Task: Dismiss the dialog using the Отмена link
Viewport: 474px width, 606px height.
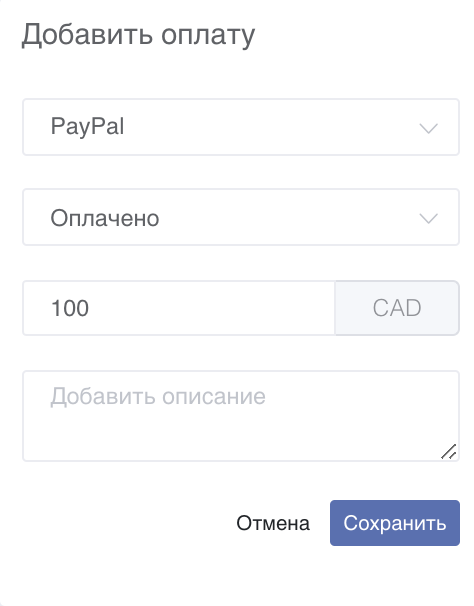Action: pos(273,523)
